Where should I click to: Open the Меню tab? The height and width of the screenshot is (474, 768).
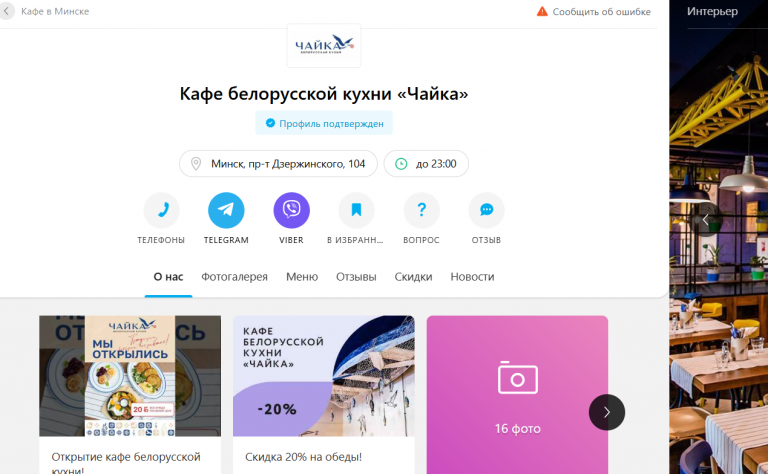tap(302, 277)
